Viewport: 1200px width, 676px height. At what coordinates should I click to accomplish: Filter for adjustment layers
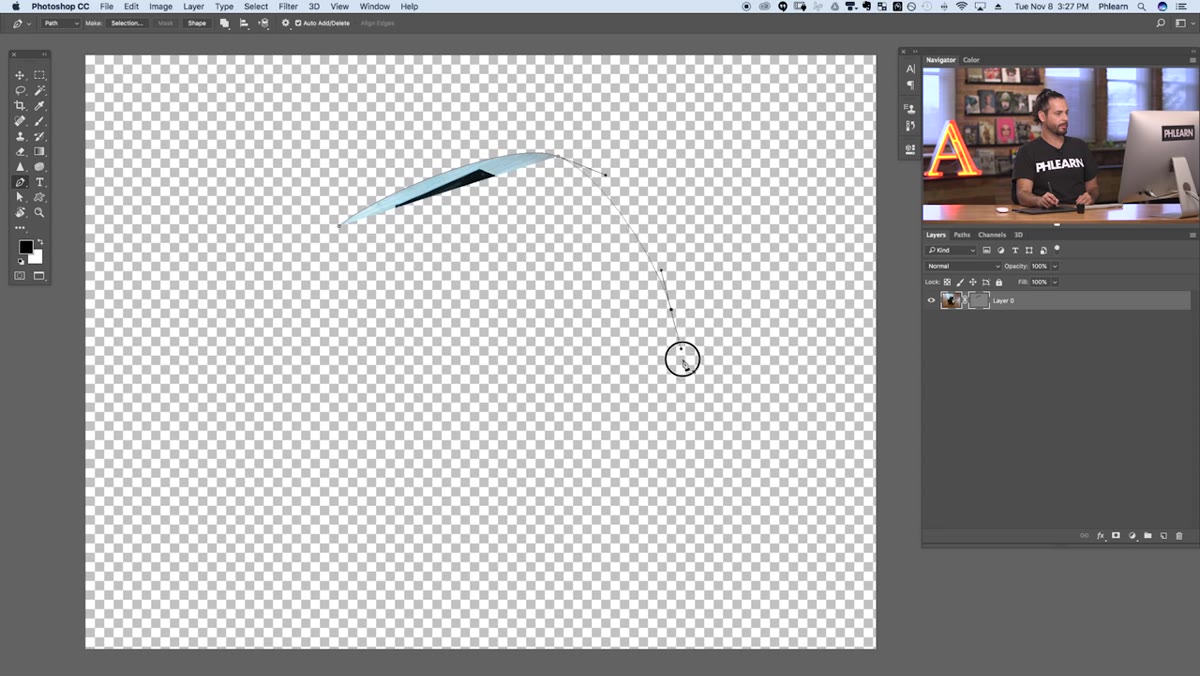[1001, 250]
